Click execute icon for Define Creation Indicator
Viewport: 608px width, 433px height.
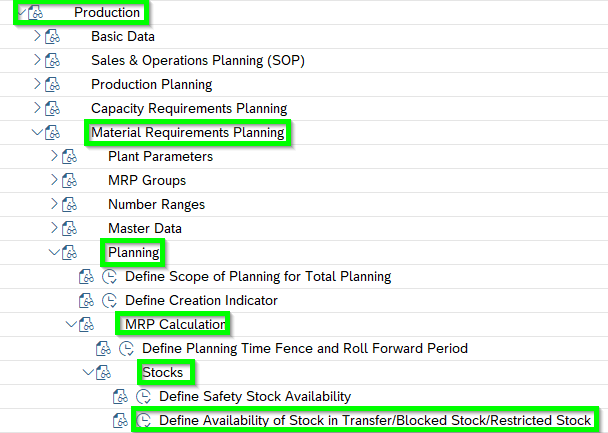click(x=110, y=300)
